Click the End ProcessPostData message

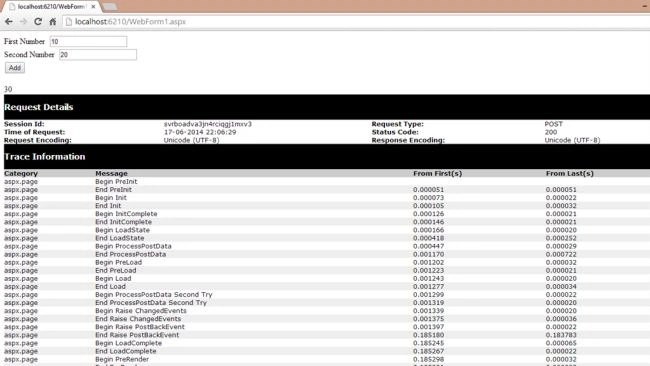131,254
